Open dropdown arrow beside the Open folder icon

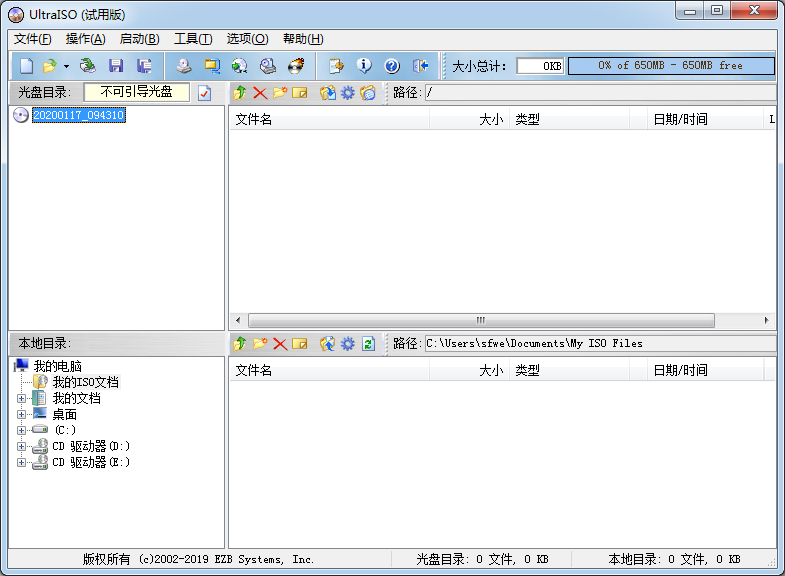(66, 67)
